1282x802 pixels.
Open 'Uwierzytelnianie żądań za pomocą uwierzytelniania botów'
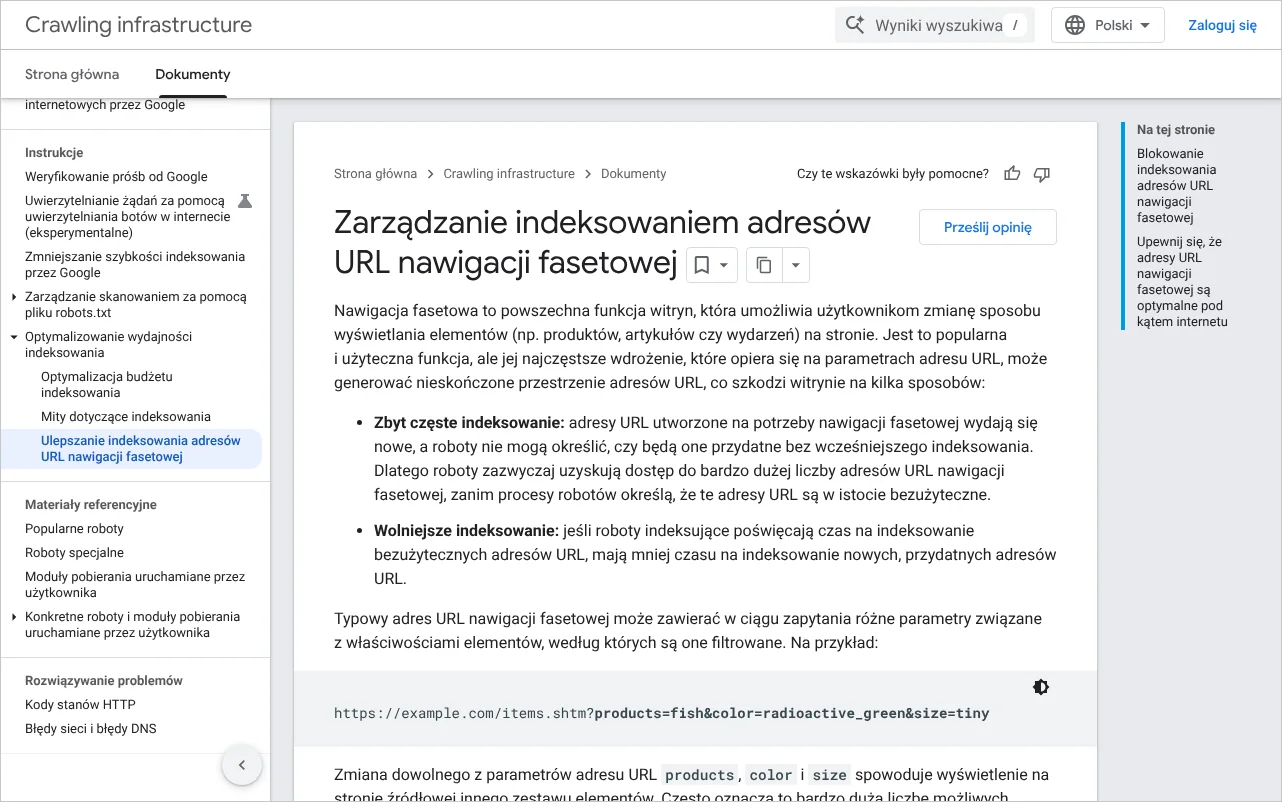(128, 217)
